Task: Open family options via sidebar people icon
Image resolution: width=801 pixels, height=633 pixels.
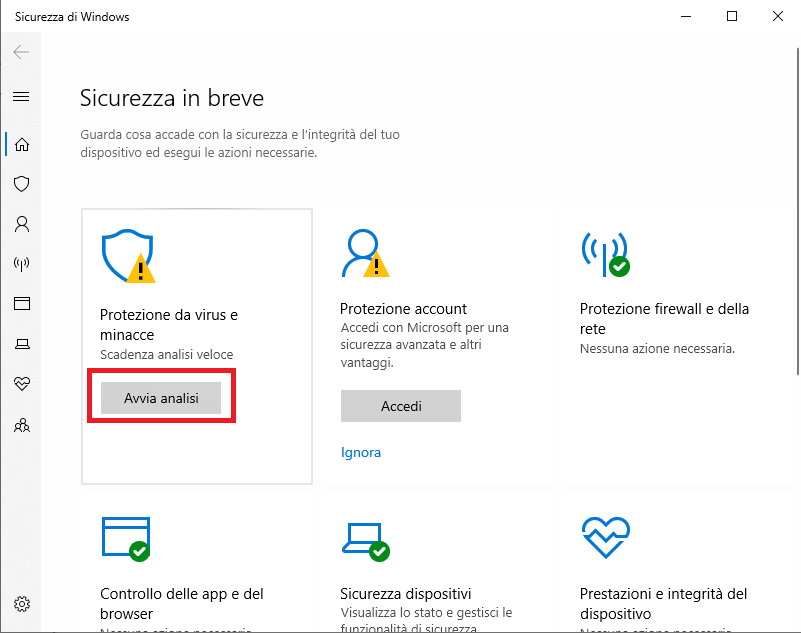Action: [21, 425]
